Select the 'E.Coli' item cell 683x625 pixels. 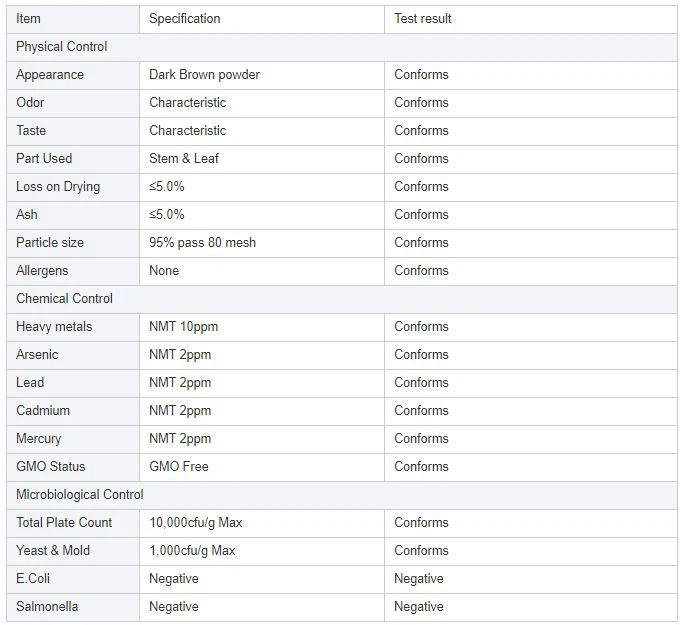33,578
